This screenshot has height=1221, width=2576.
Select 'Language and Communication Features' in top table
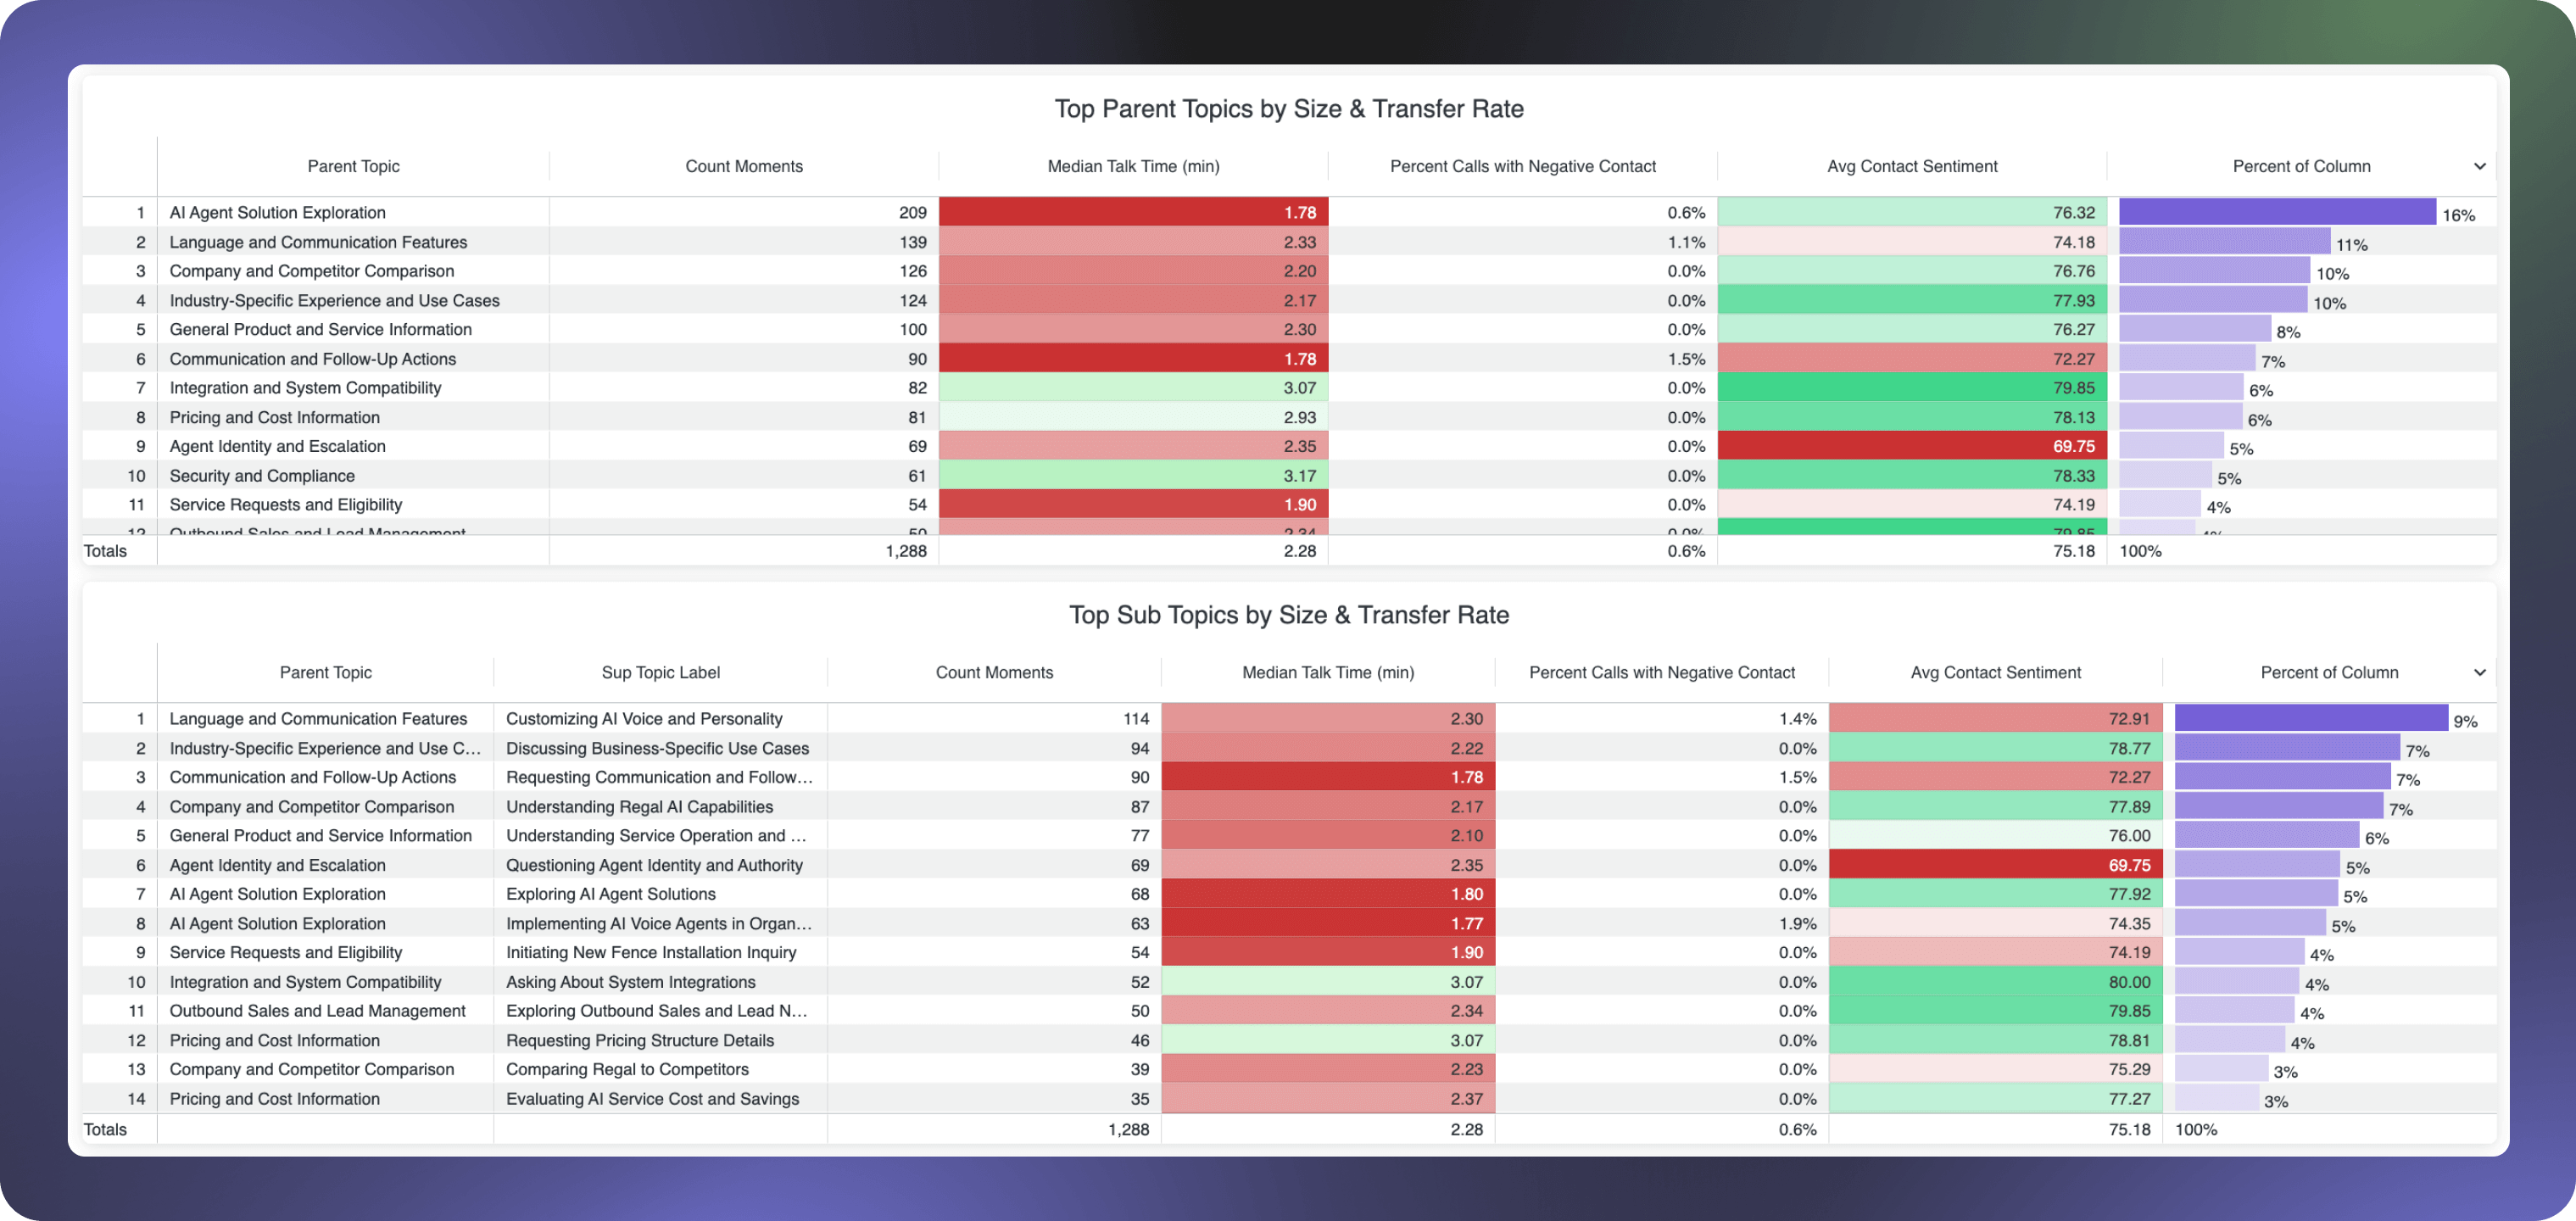(318, 242)
